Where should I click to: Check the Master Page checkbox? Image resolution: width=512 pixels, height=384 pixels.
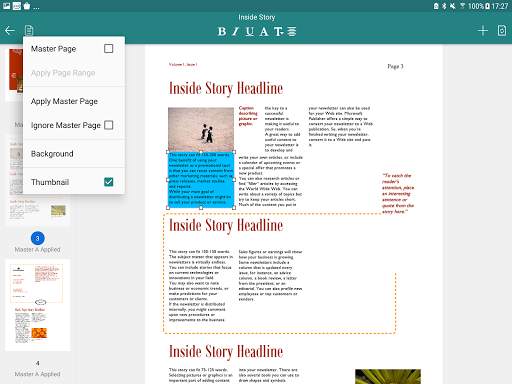(109, 49)
